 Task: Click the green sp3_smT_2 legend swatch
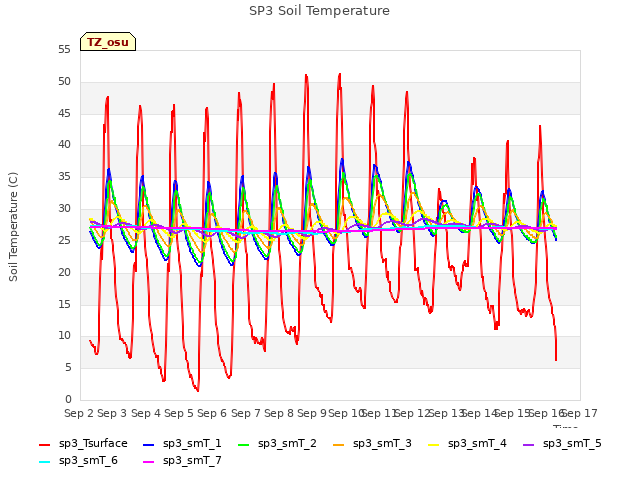(x=244, y=444)
